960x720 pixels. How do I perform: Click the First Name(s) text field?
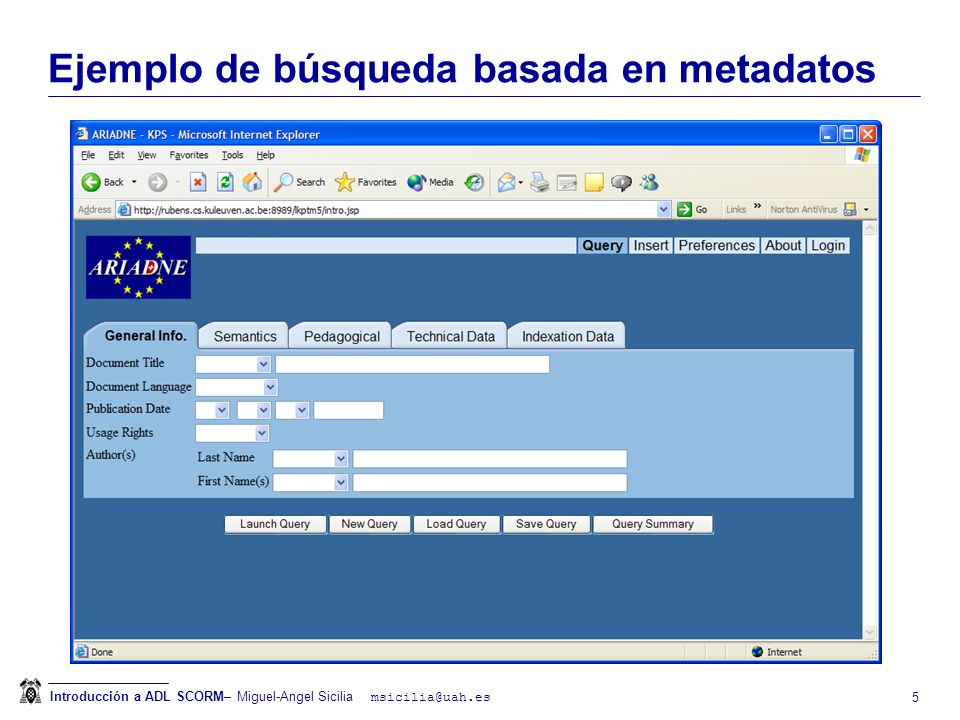(490, 482)
